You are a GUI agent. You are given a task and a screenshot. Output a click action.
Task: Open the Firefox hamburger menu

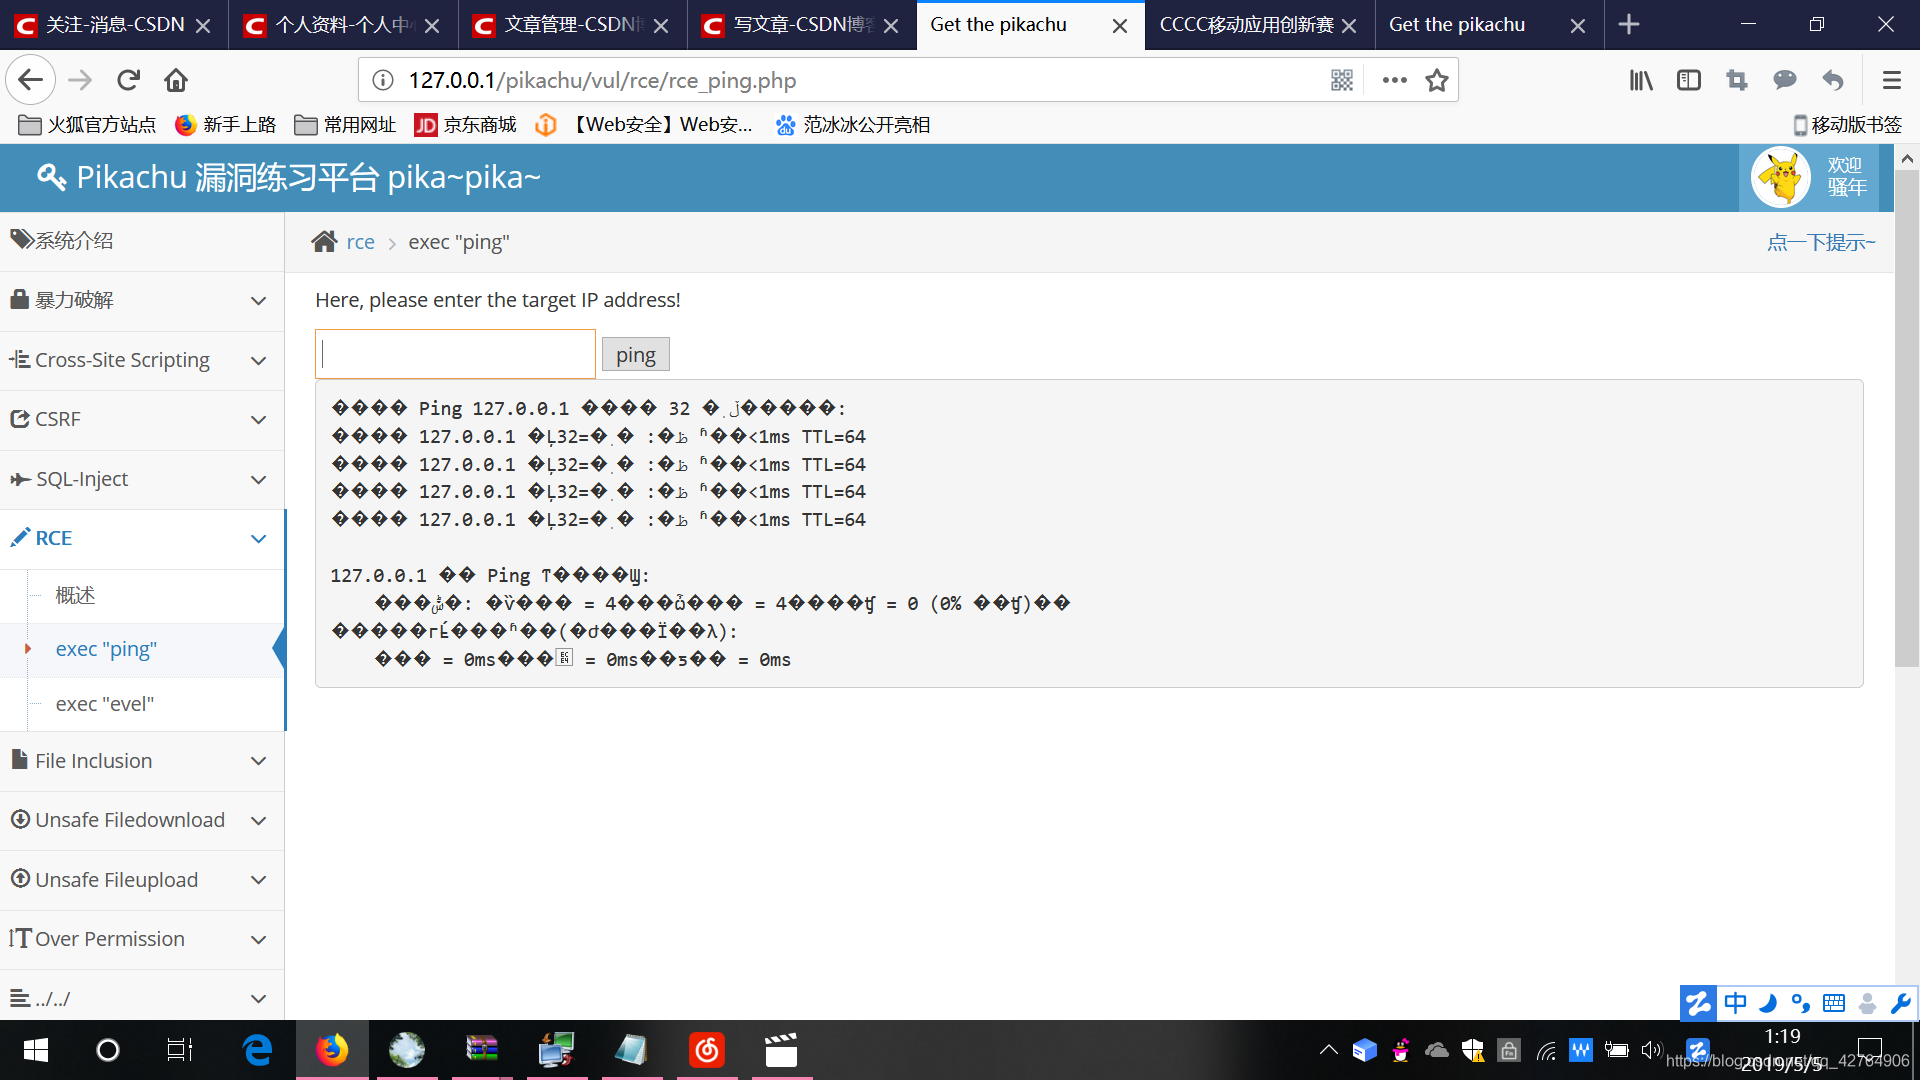point(1891,80)
